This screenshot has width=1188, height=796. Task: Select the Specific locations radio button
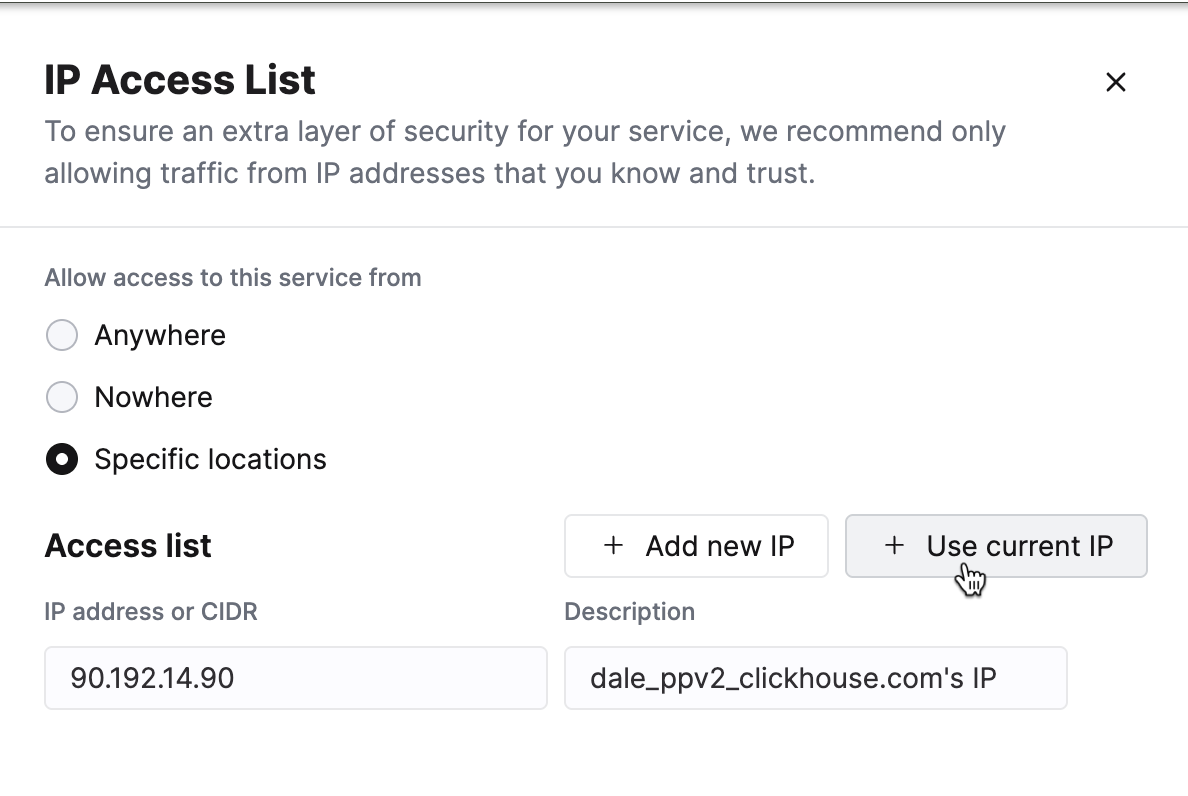coord(62,459)
